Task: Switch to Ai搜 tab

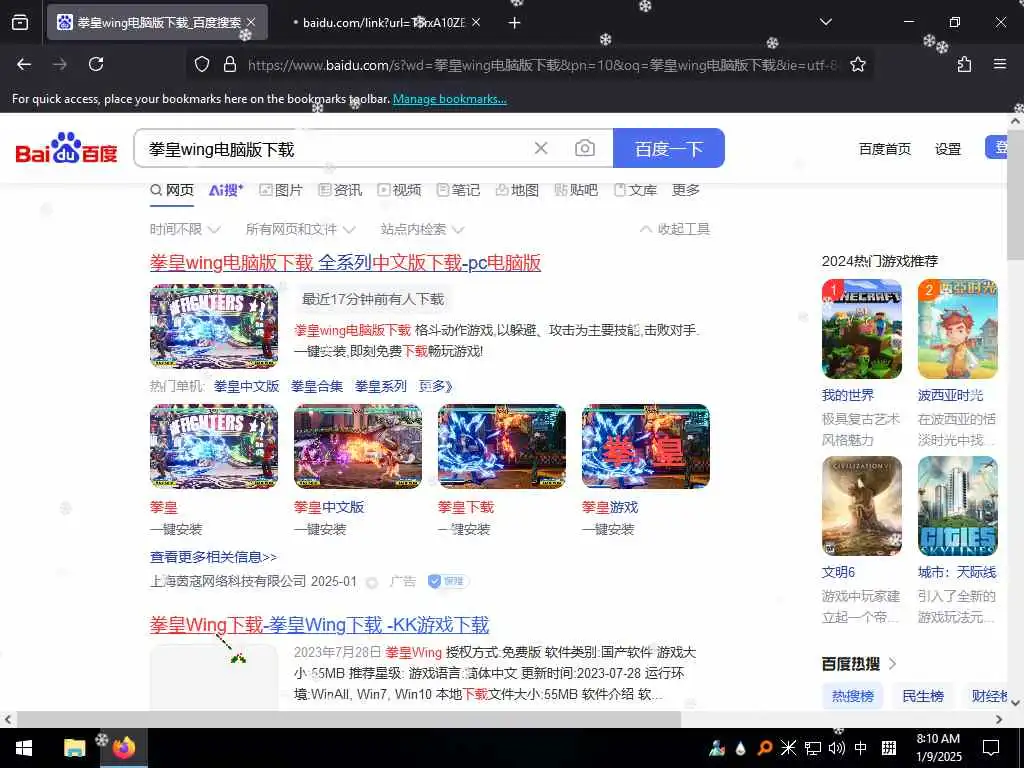Action: coord(226,190)
